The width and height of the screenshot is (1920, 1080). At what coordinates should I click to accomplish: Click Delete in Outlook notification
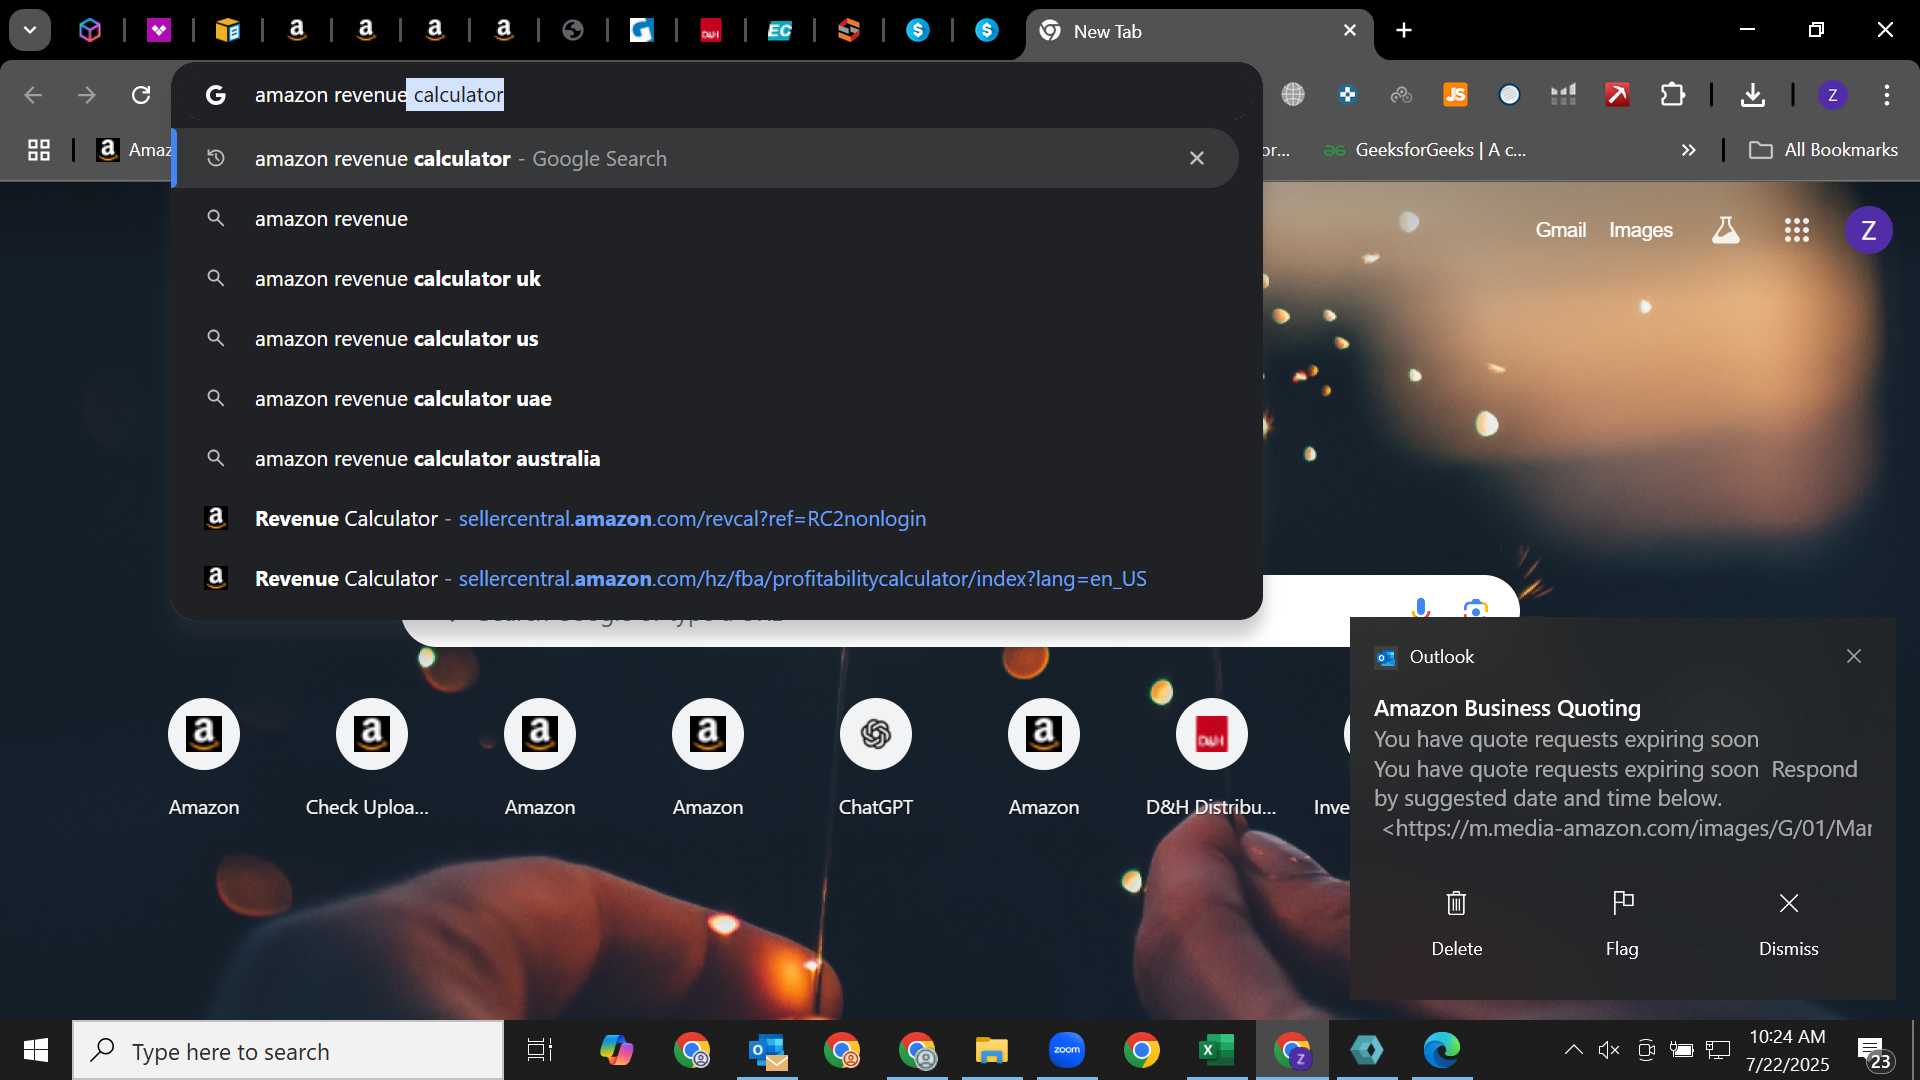coord(1456,924)
